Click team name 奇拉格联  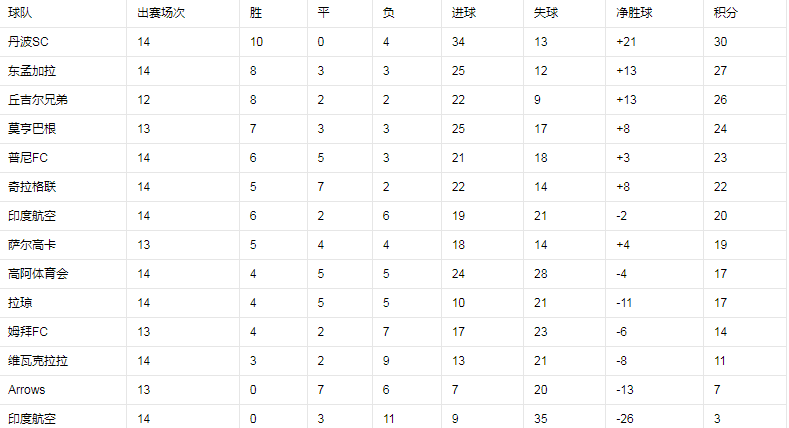click(32, 187)
